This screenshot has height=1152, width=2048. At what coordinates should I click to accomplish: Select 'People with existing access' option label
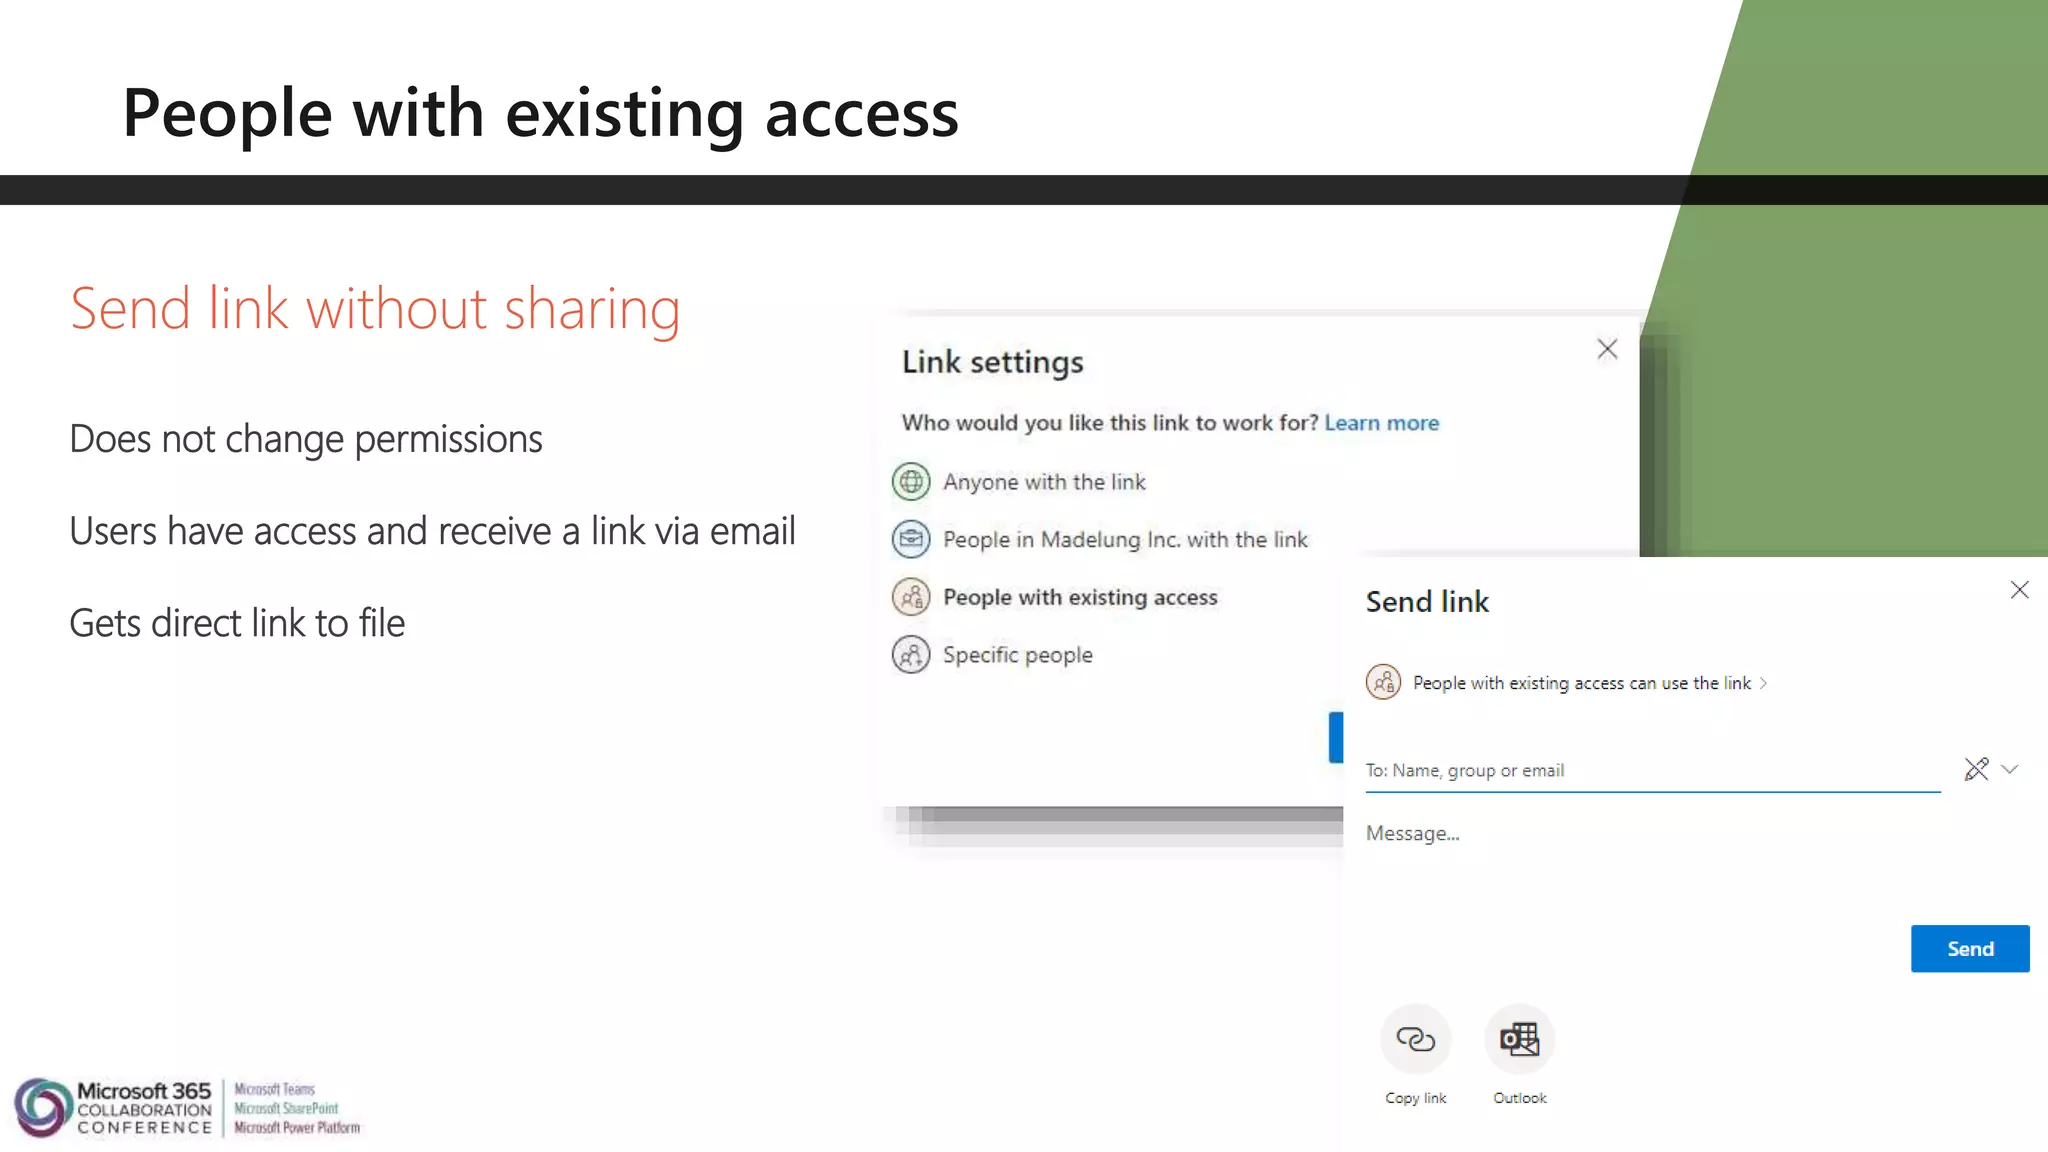pyautogui.click(x=1080, y=597)
